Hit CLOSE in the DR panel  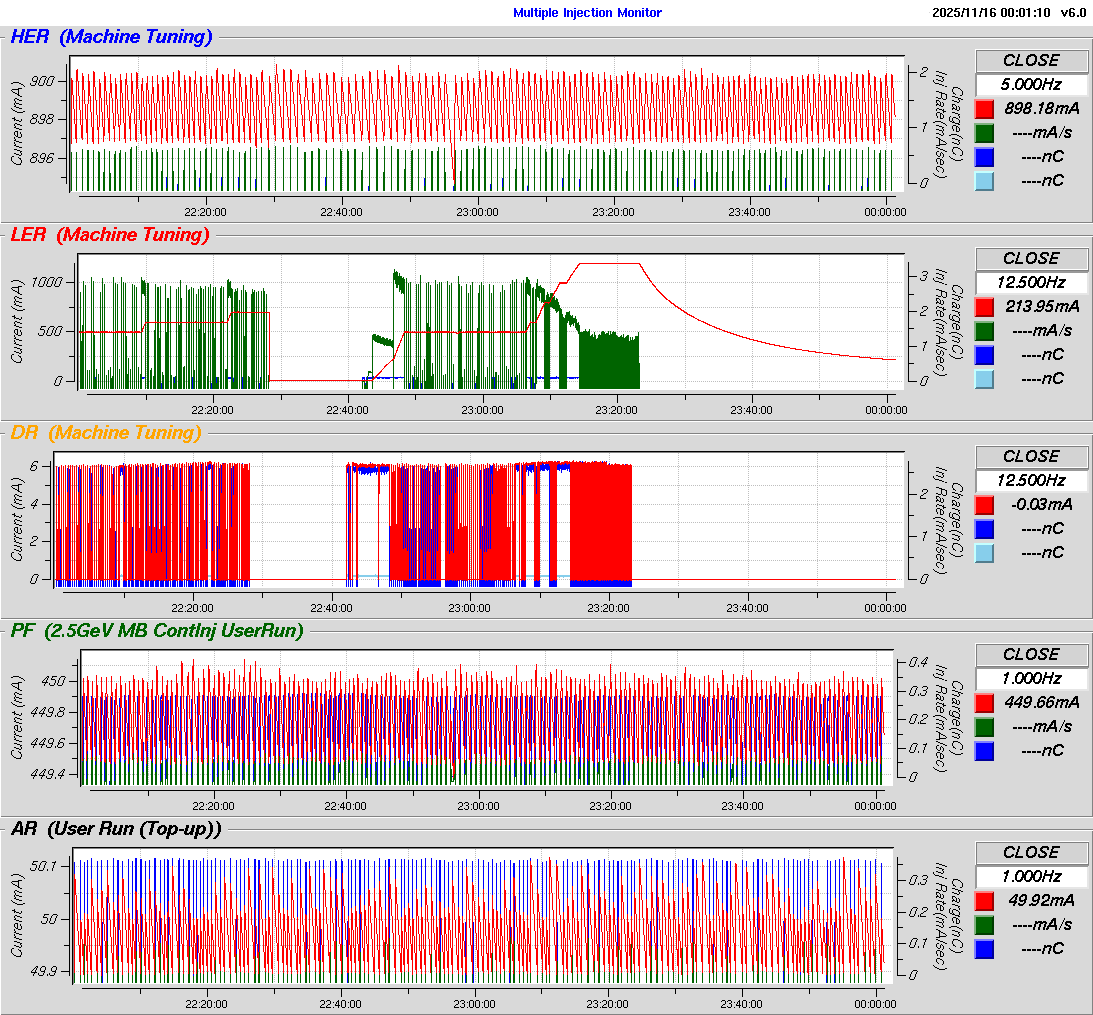click(x=1031, y=456)
